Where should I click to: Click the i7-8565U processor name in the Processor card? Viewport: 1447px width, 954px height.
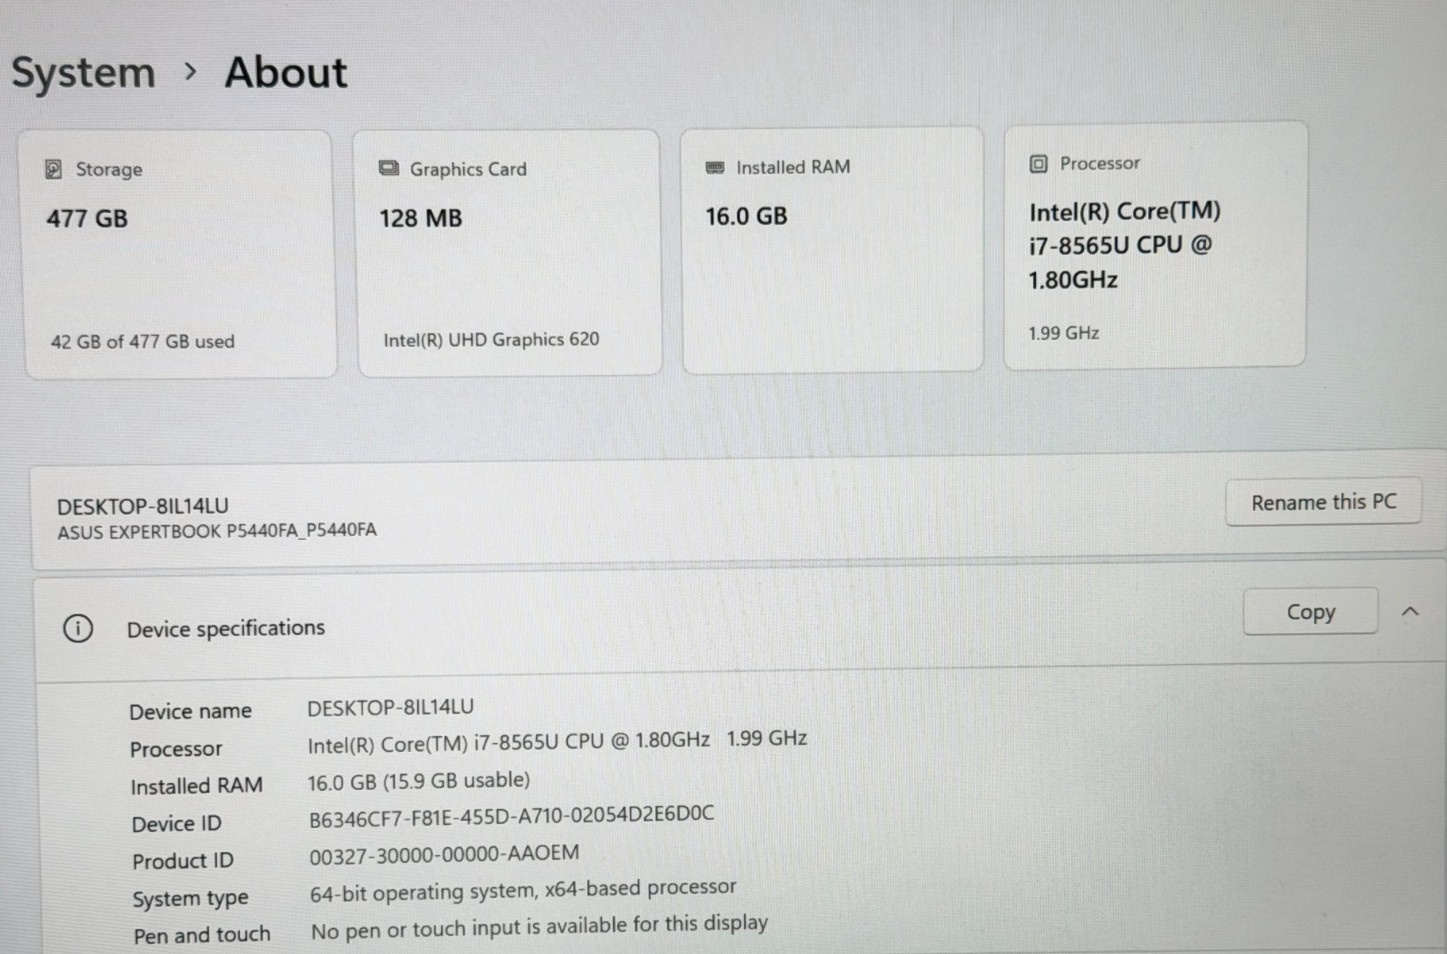[x=1125, y=245]
